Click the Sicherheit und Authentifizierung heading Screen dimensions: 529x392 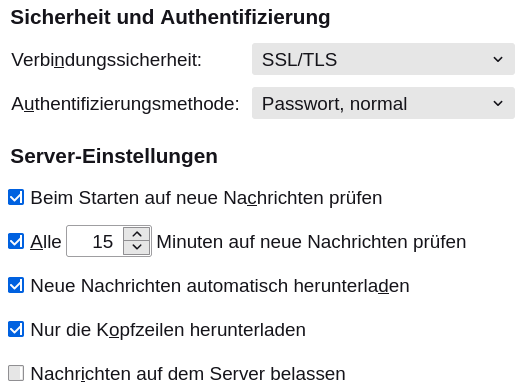pyautogui.click(x=170, y=17)
